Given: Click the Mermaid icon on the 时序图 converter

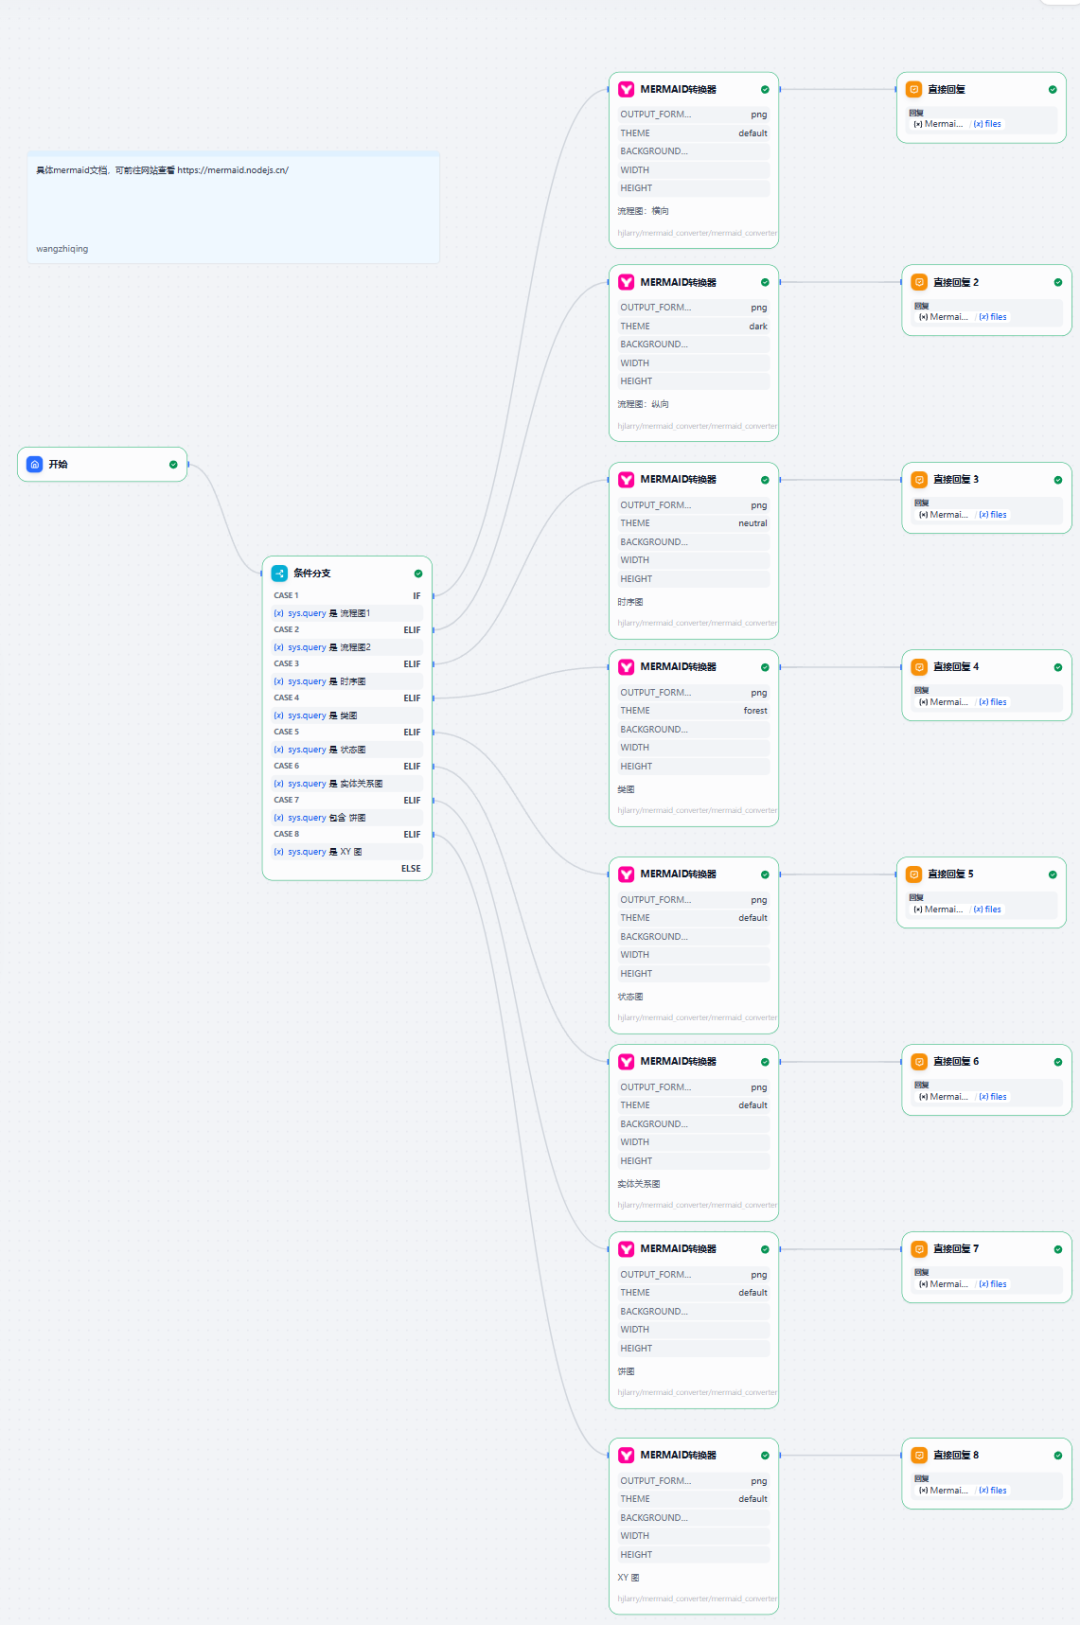Looking at the screenshot, I should click(626, 479).
